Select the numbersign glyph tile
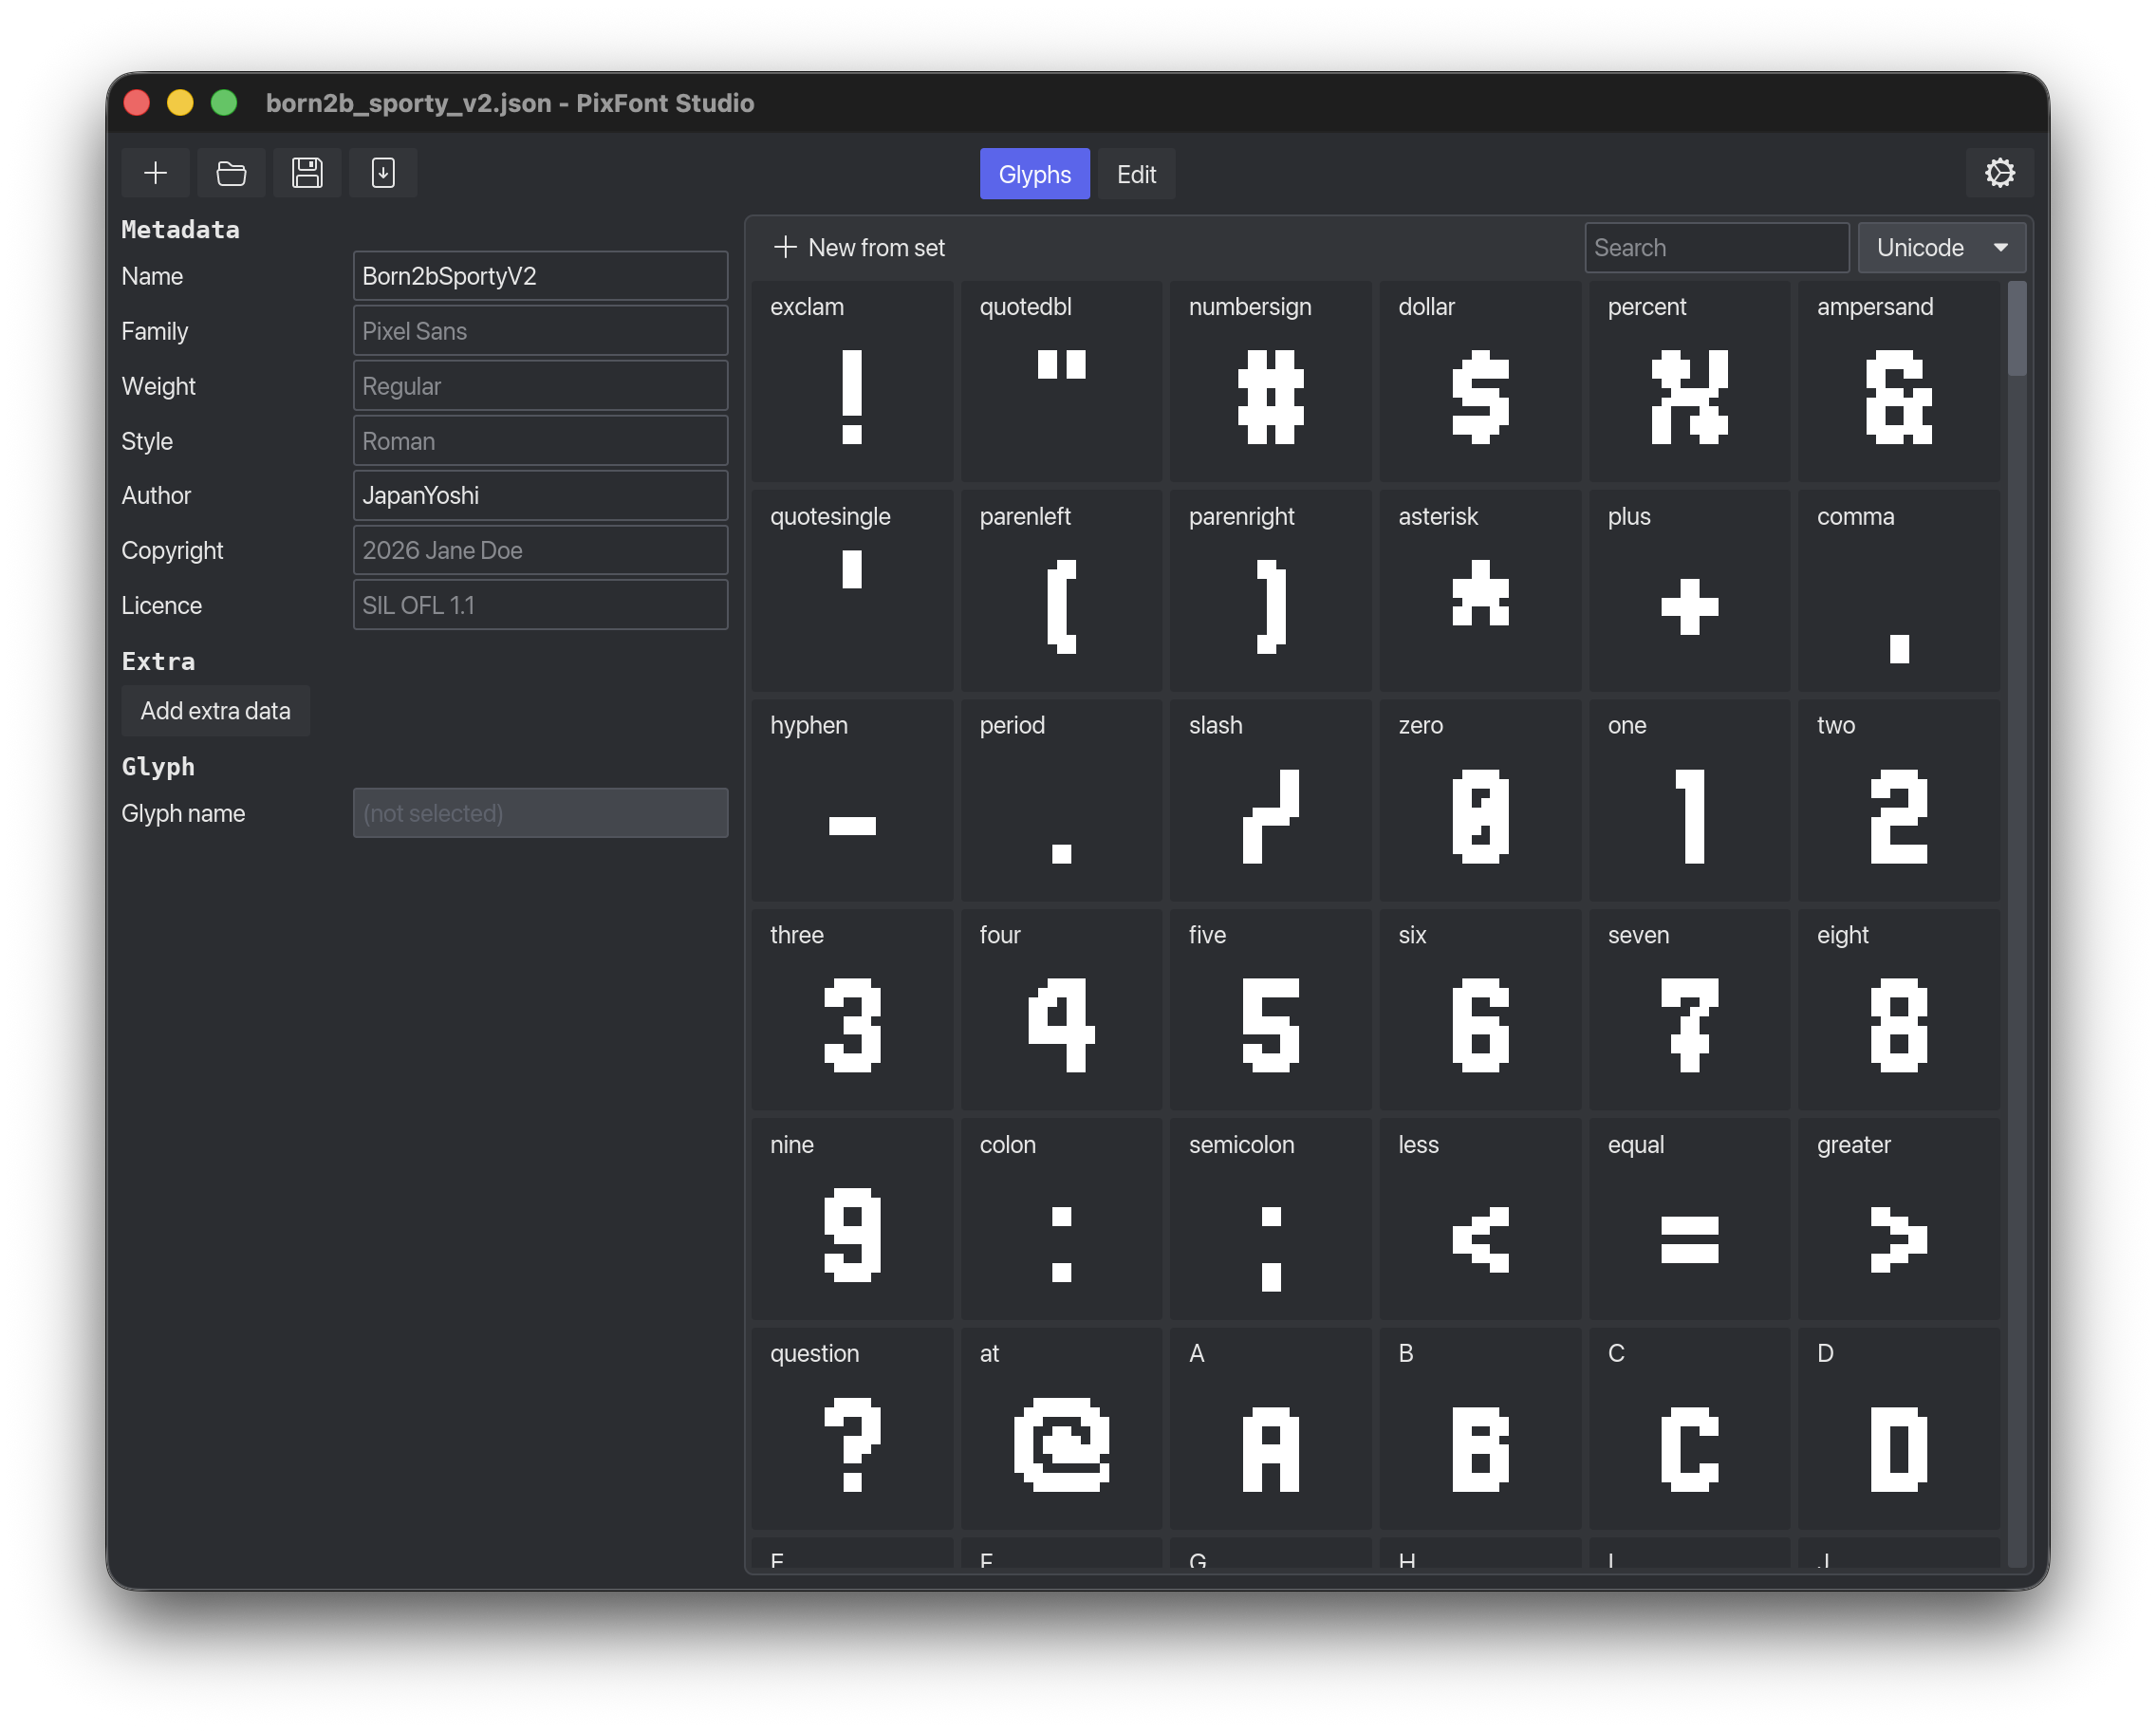Image resolution: width=2156 pixels, height=1731 pixels. click(1270, 381)
